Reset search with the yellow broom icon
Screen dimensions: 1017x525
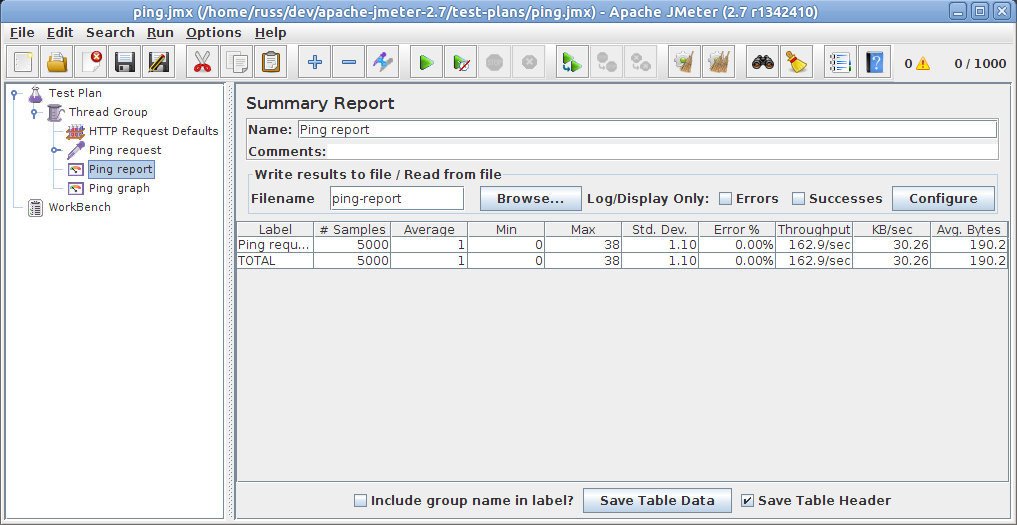[796, 62]
